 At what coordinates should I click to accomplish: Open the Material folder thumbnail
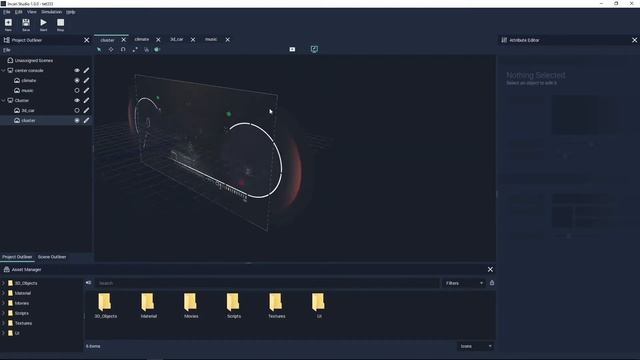(x=148, y=302)
